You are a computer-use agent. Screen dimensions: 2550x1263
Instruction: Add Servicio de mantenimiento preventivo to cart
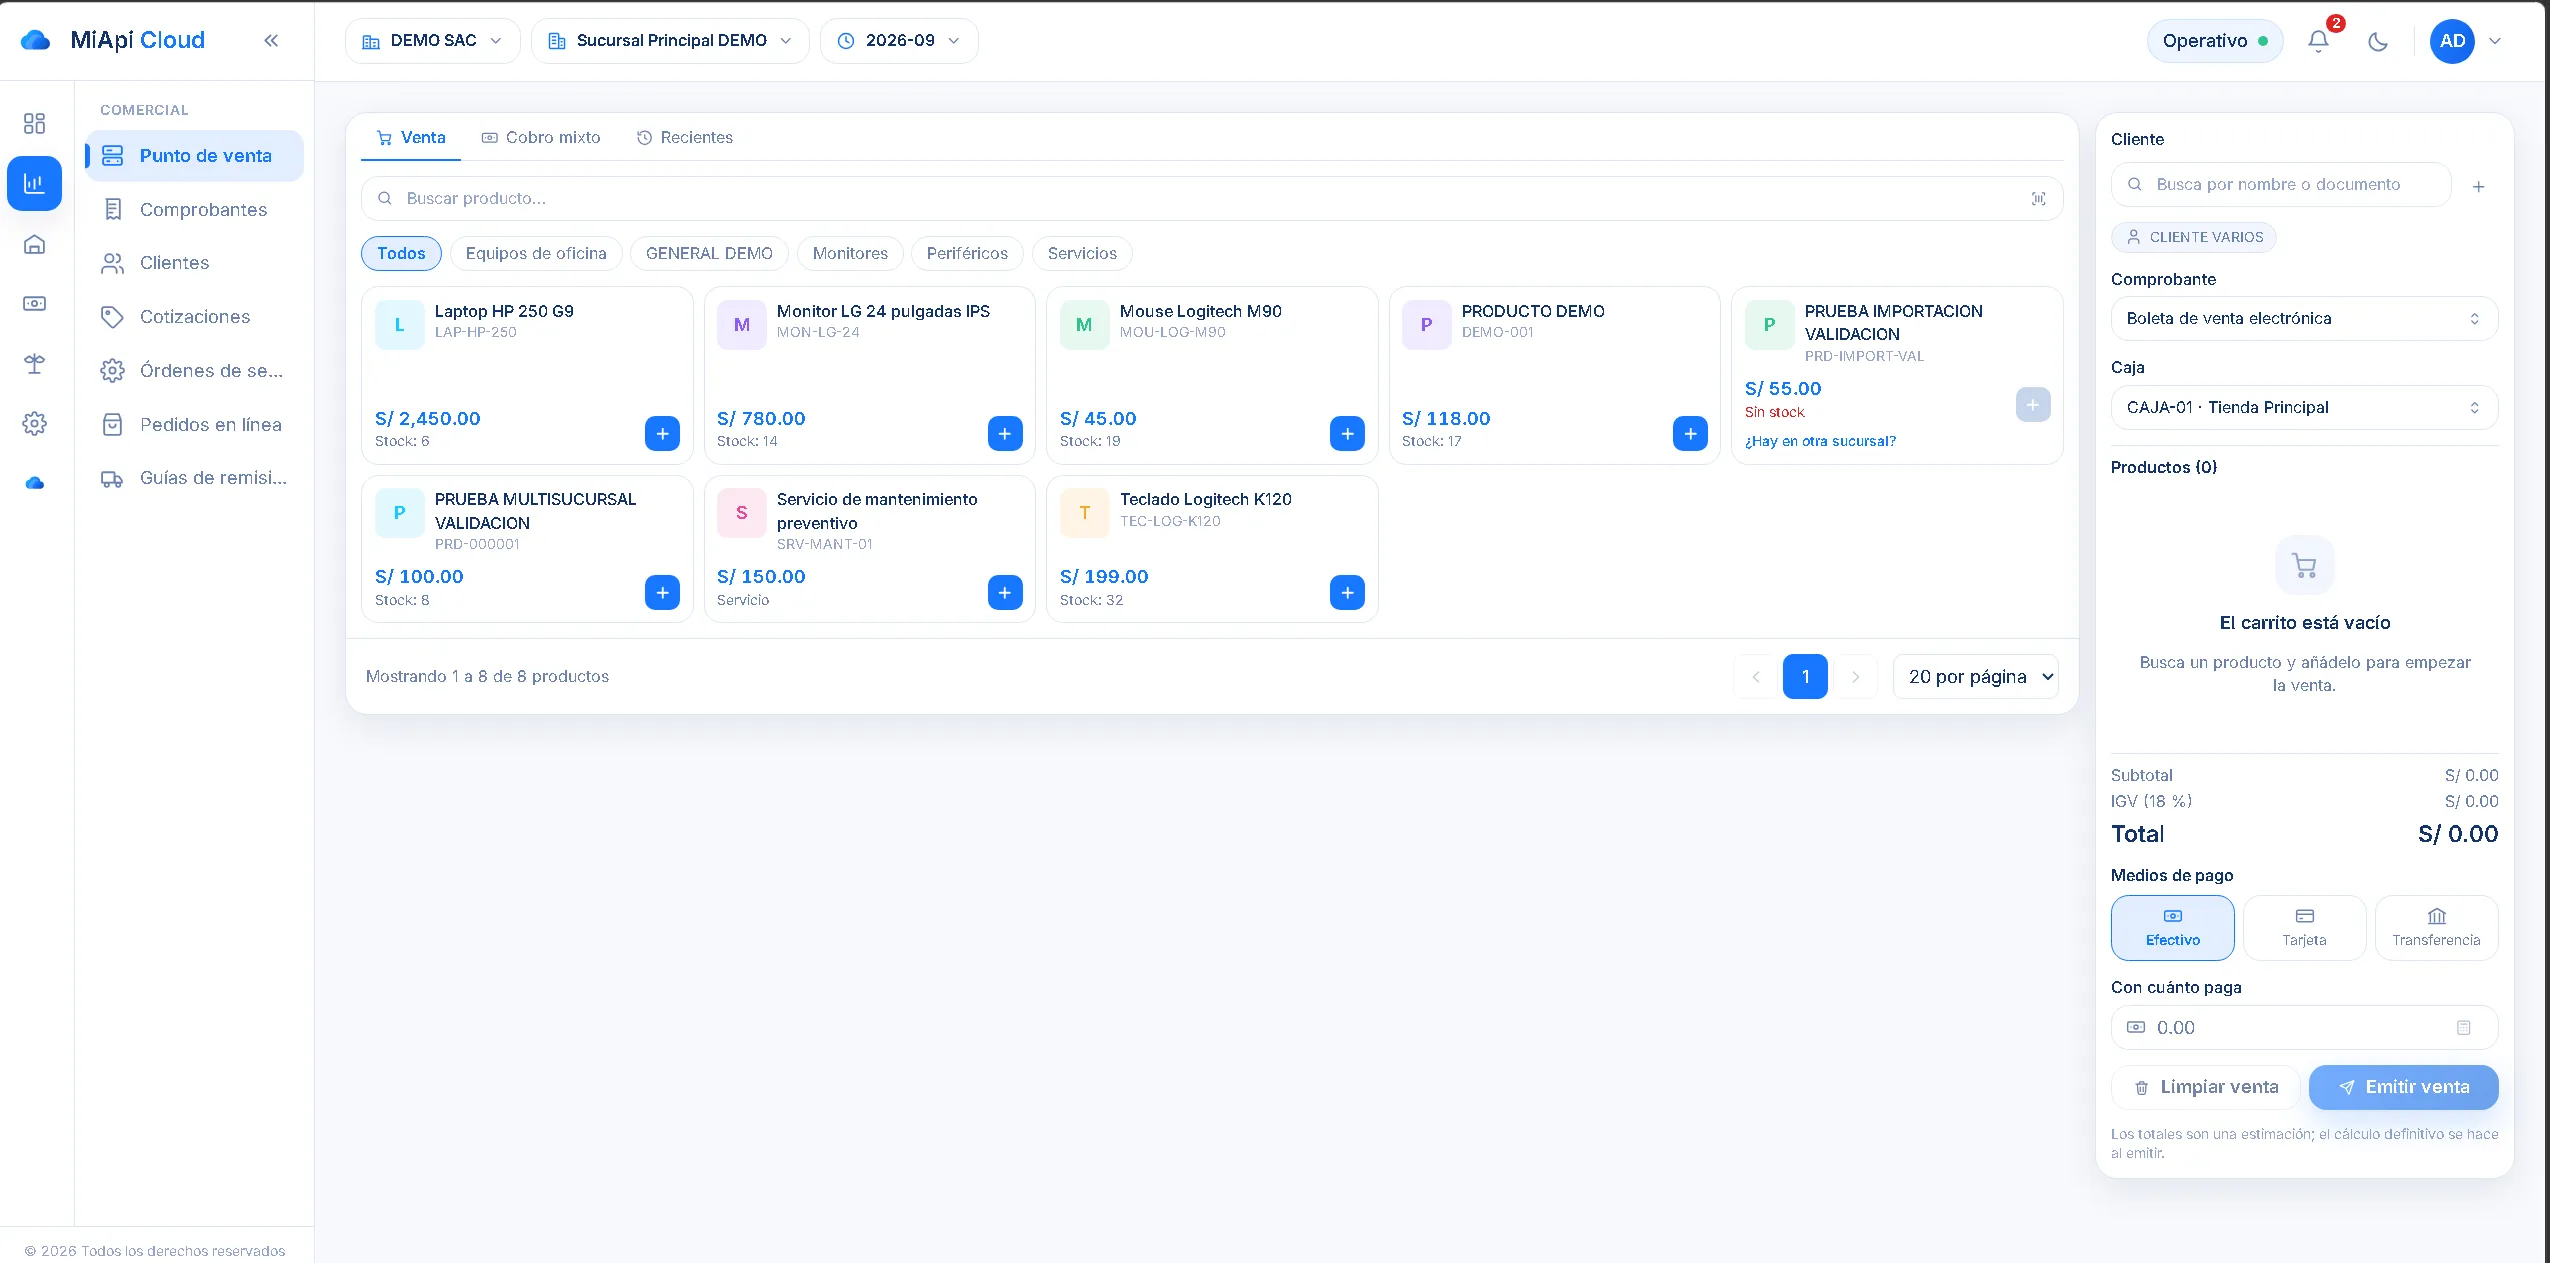pyautogui.click(x=1005, y=593)
